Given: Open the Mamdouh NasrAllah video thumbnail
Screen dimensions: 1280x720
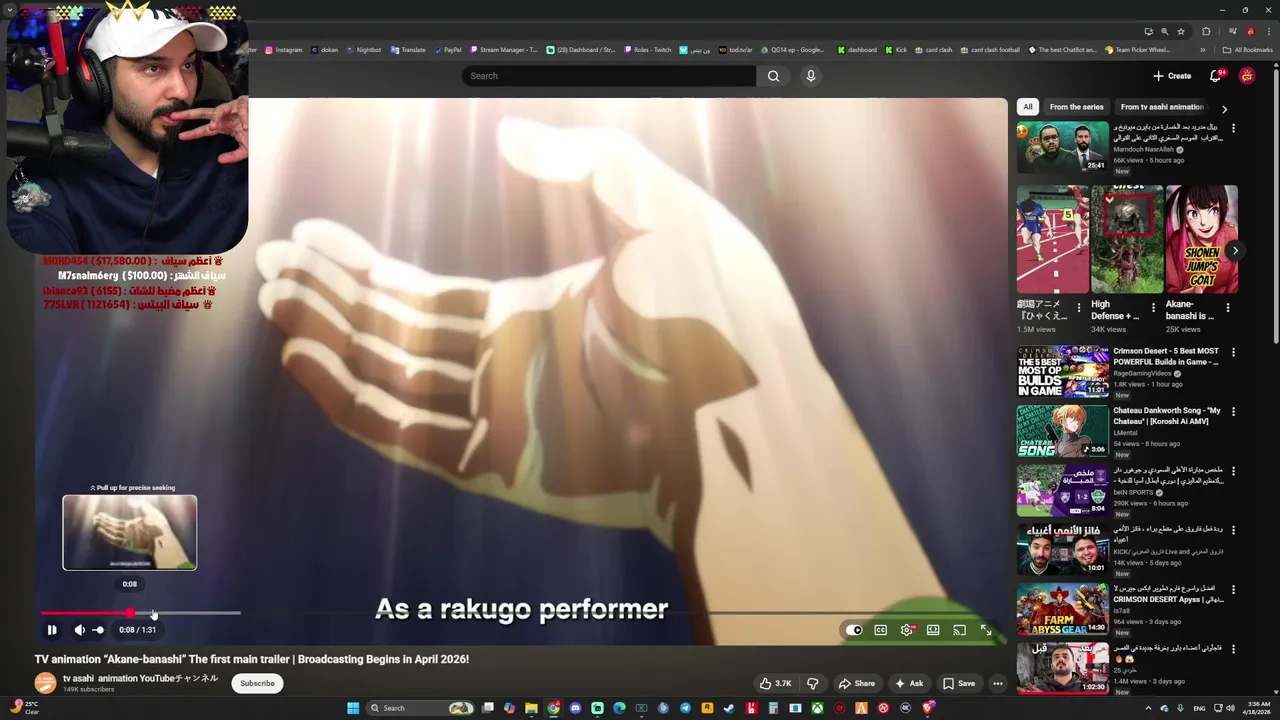Looking at the screenshot, I should click(x=1063, y=147).
